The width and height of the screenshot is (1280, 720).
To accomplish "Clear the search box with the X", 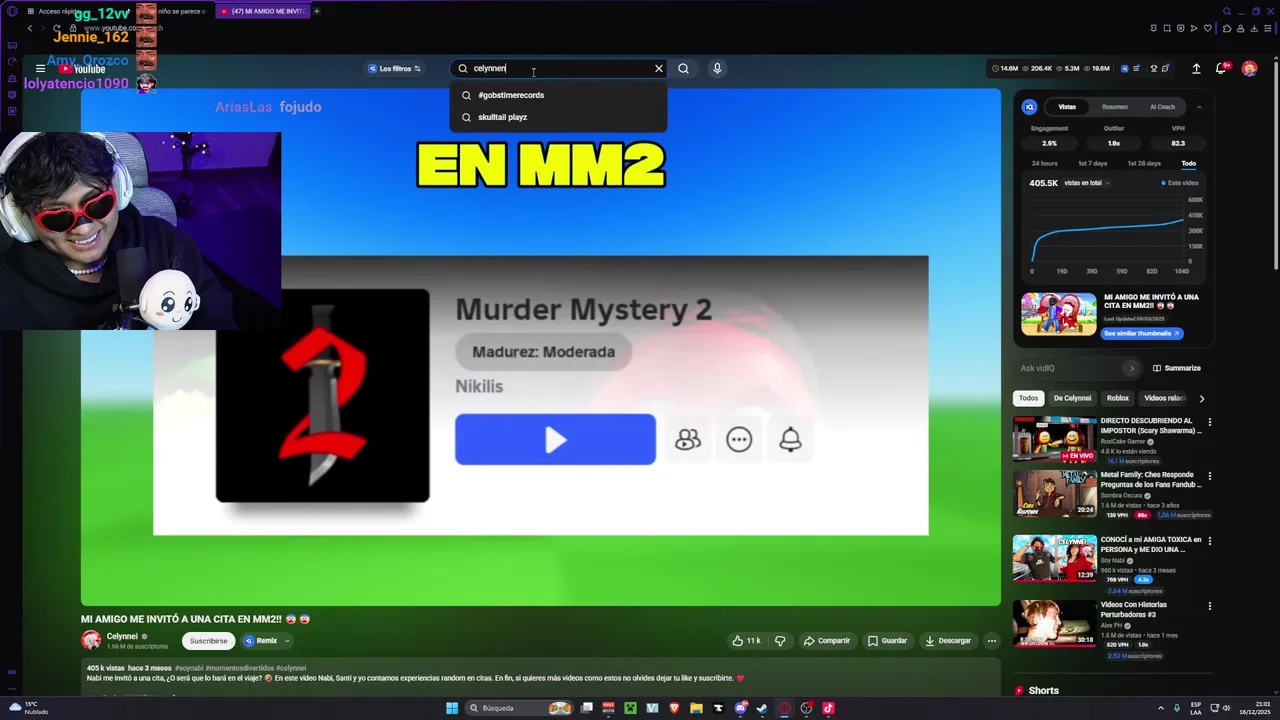I will (659, 69).
